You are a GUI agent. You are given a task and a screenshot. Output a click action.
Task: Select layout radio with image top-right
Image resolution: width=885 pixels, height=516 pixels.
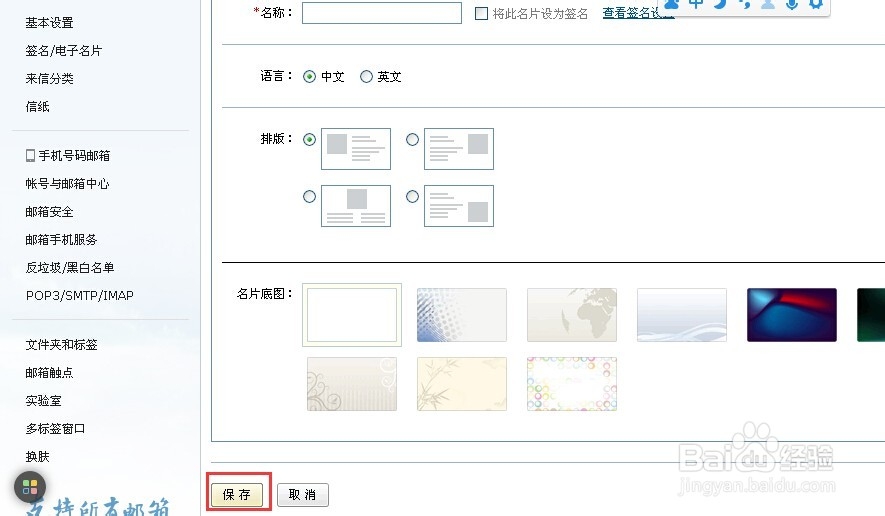(x=413, y=139)
